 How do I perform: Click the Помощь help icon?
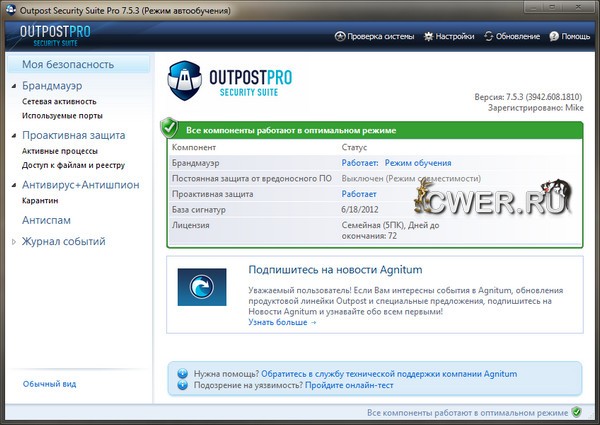(553, 36)
